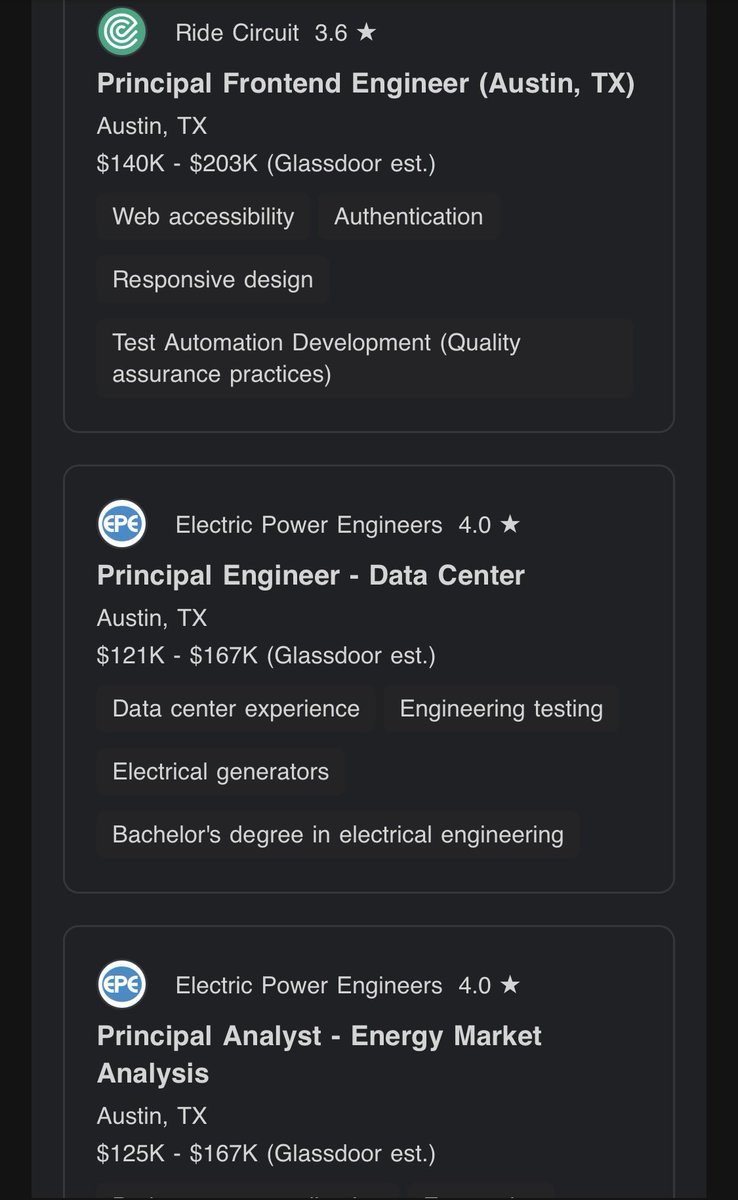Screen dimensions: 738x1200
Task: Click Electric Power Engineers name on Data Center card
Action: 309,525
